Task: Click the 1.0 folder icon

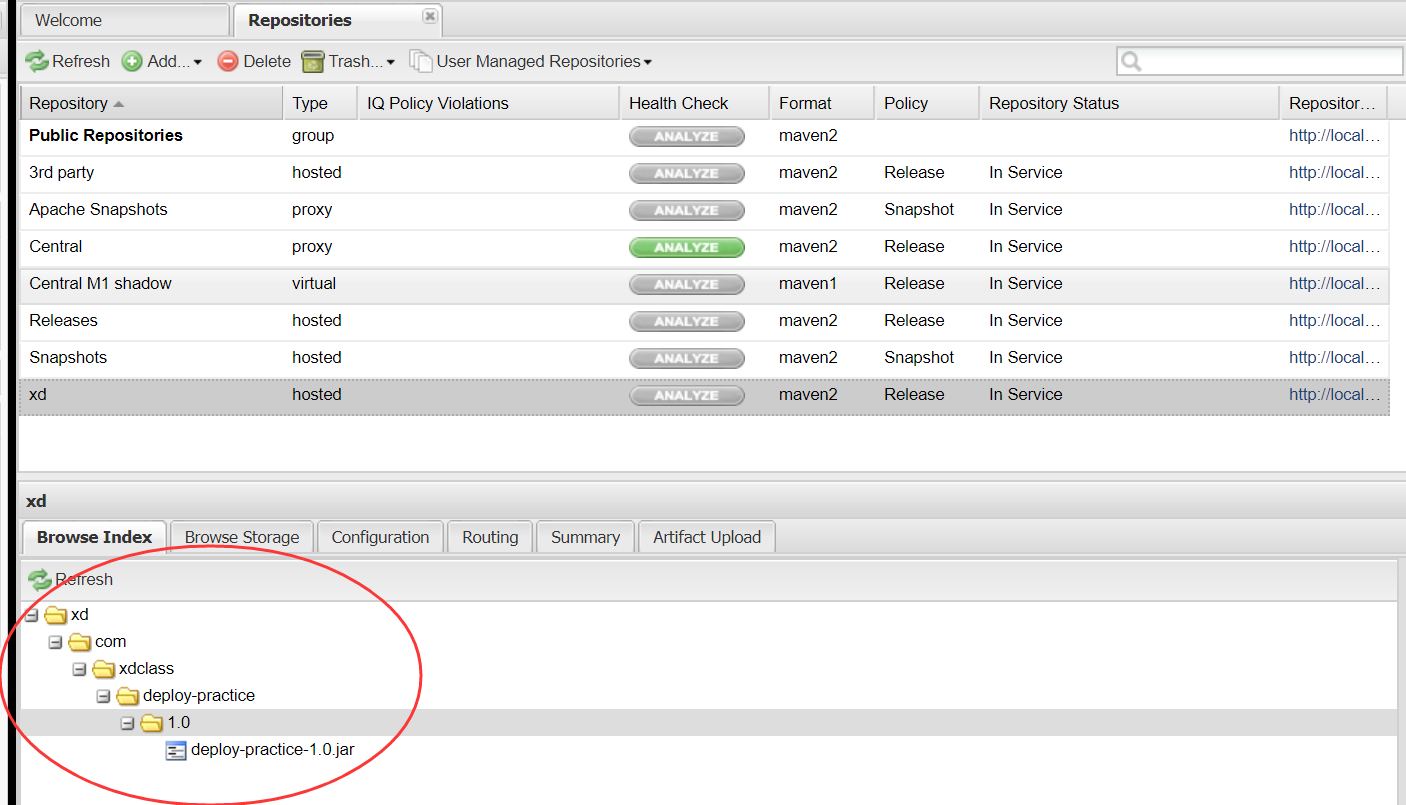Action: (x=151, y=723)
